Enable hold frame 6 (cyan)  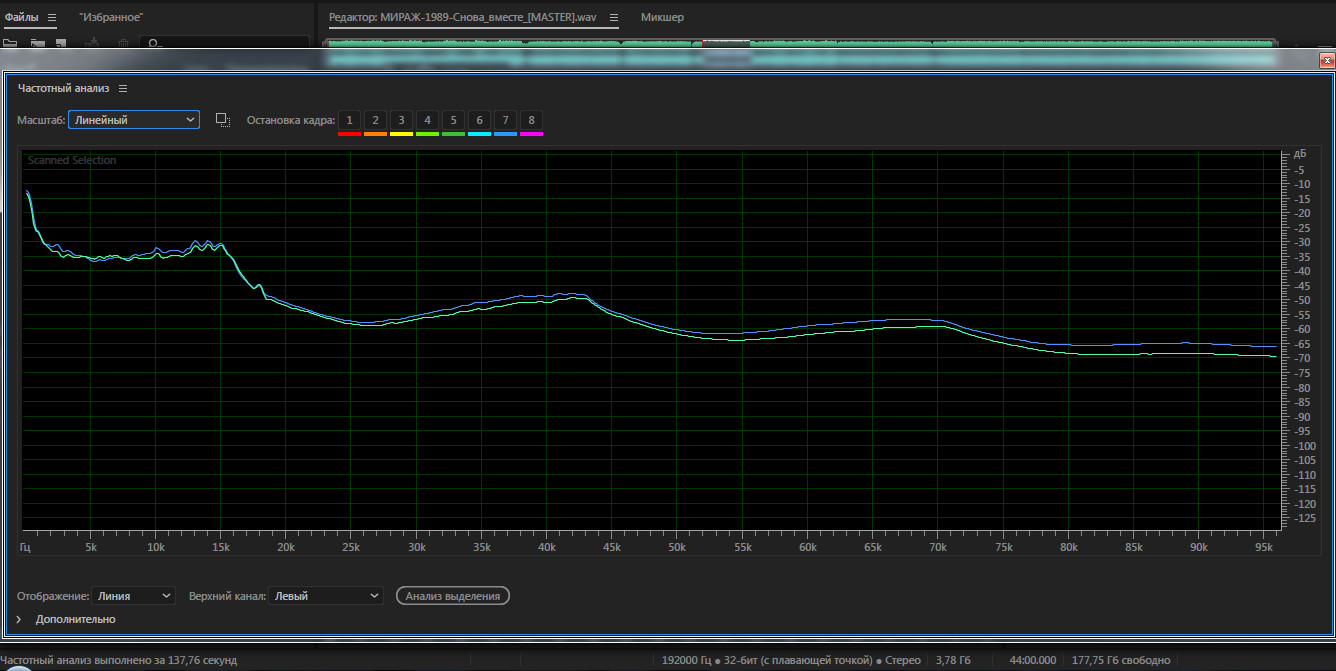479,121
